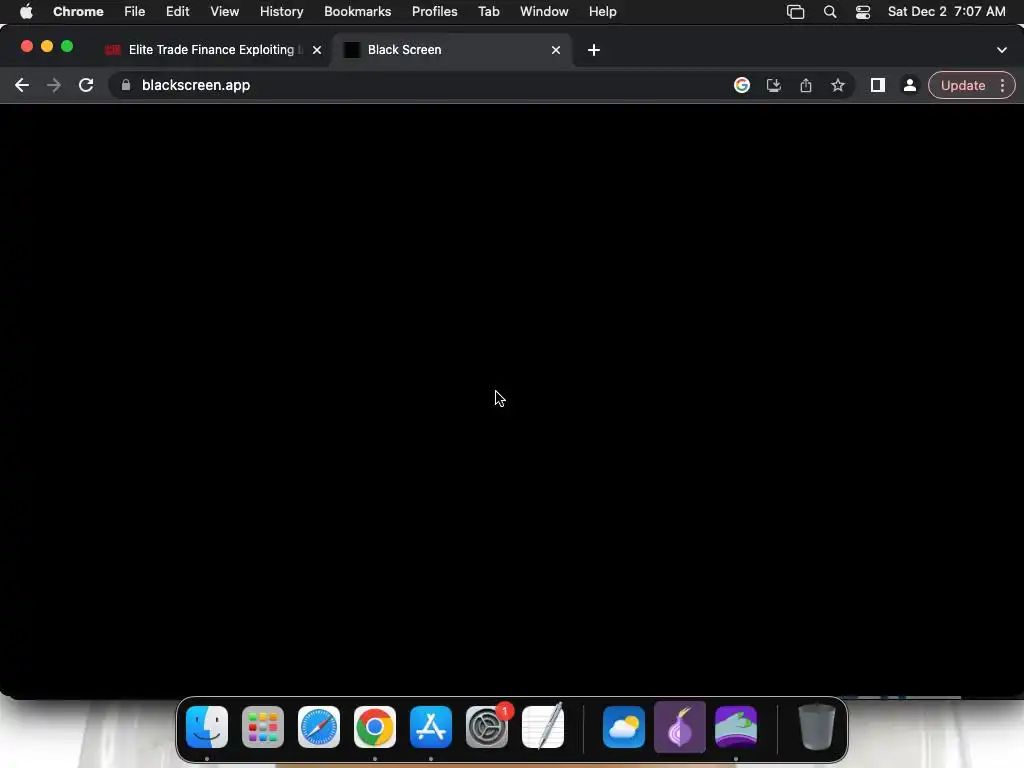Open System Settings from the Dock
The image size is (1024, 768).
[x=487, y=727]
